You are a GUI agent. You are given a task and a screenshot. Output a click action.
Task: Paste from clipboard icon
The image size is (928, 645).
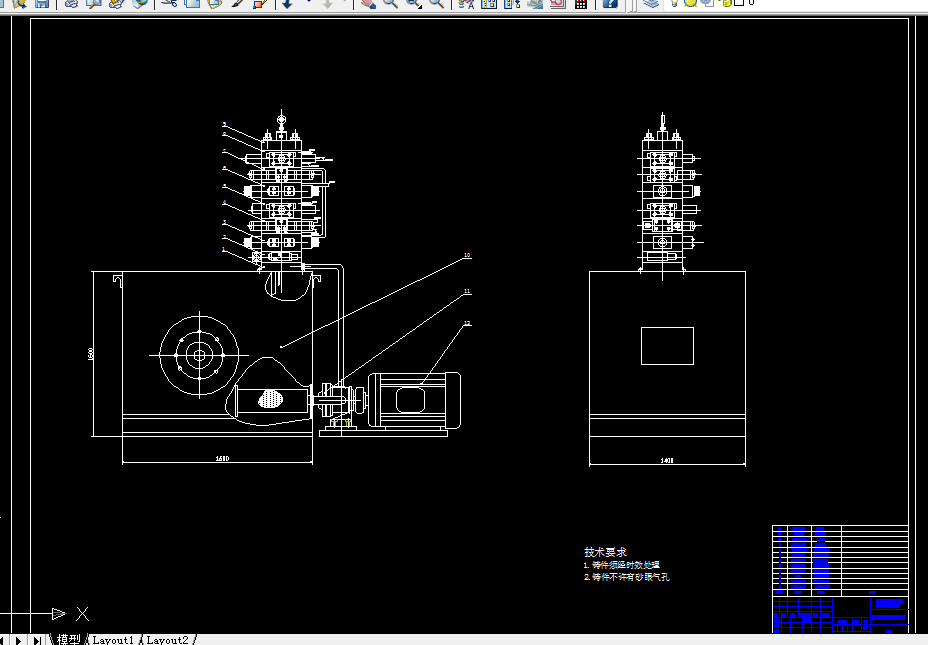214,3
